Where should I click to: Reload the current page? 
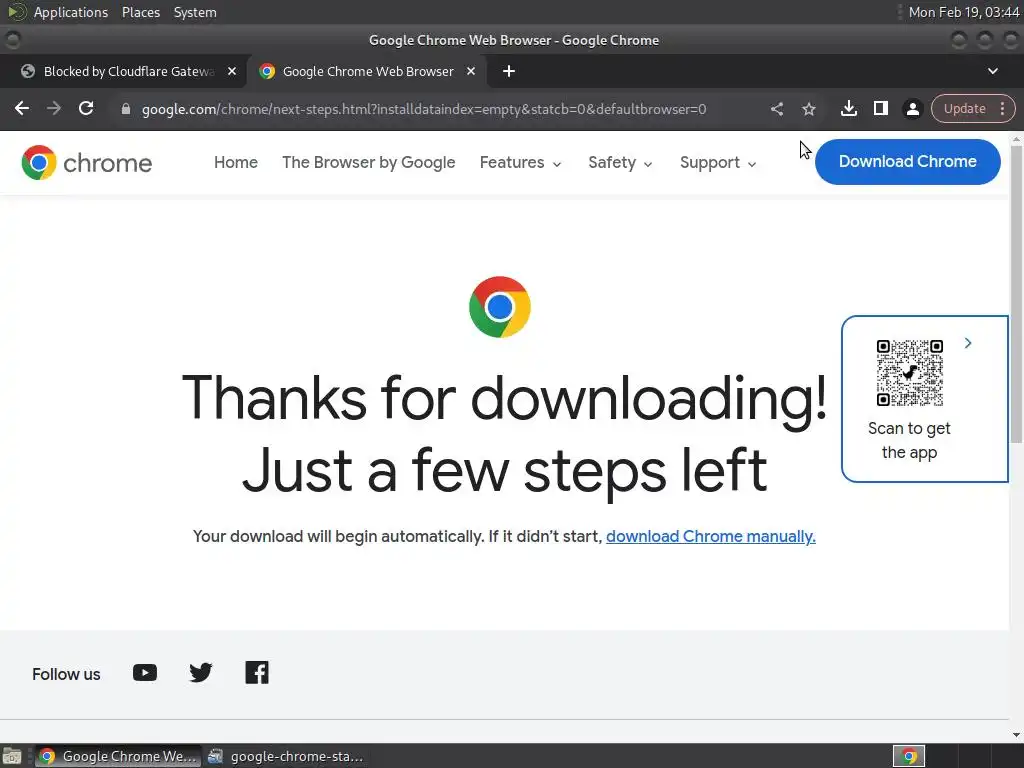86,108
